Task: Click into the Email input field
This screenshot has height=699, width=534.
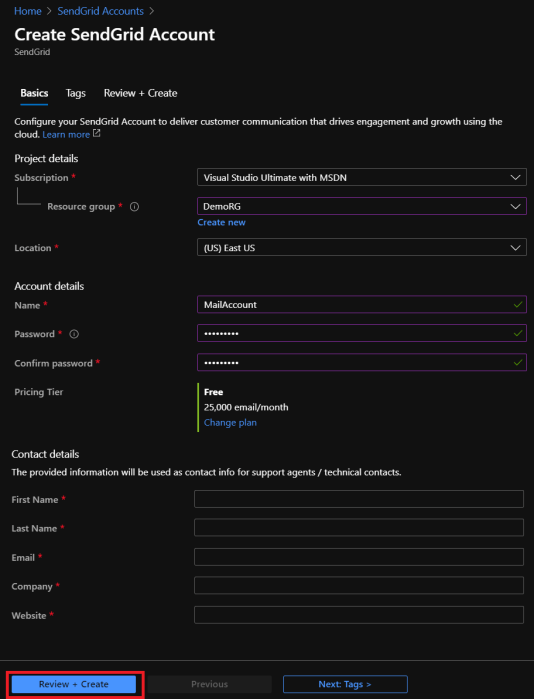Action: point(359,557)
